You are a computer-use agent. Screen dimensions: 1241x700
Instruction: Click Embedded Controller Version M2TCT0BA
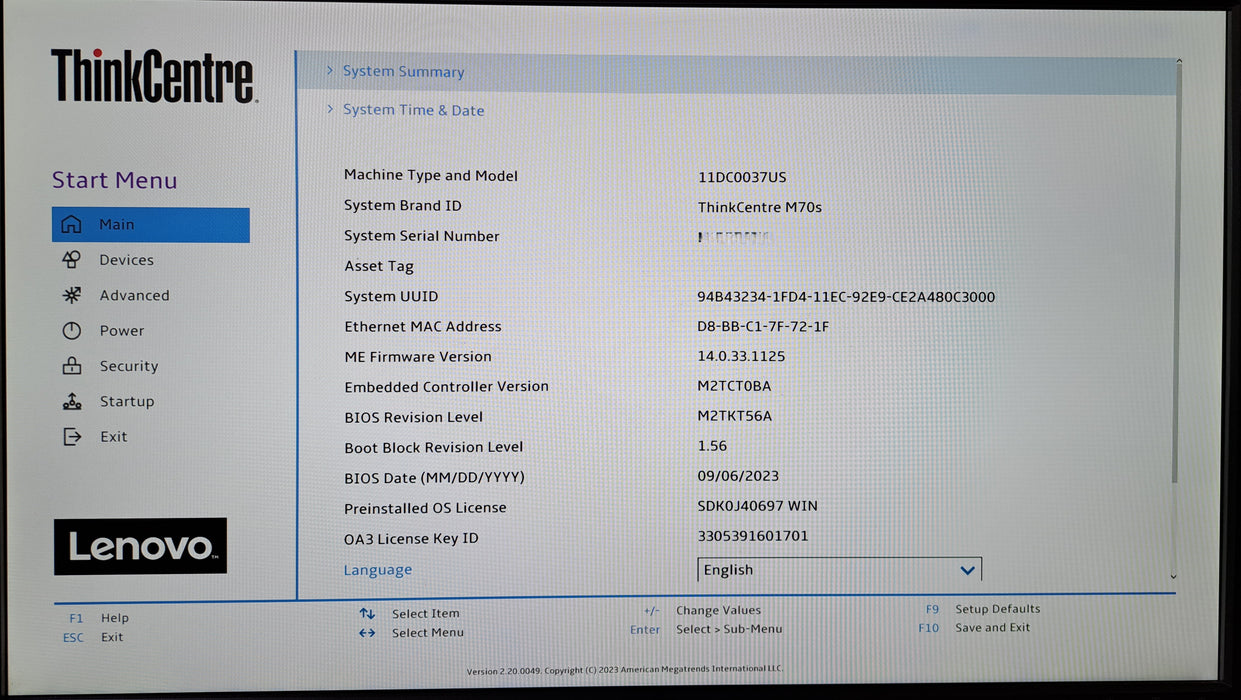[x=734, y=386]
